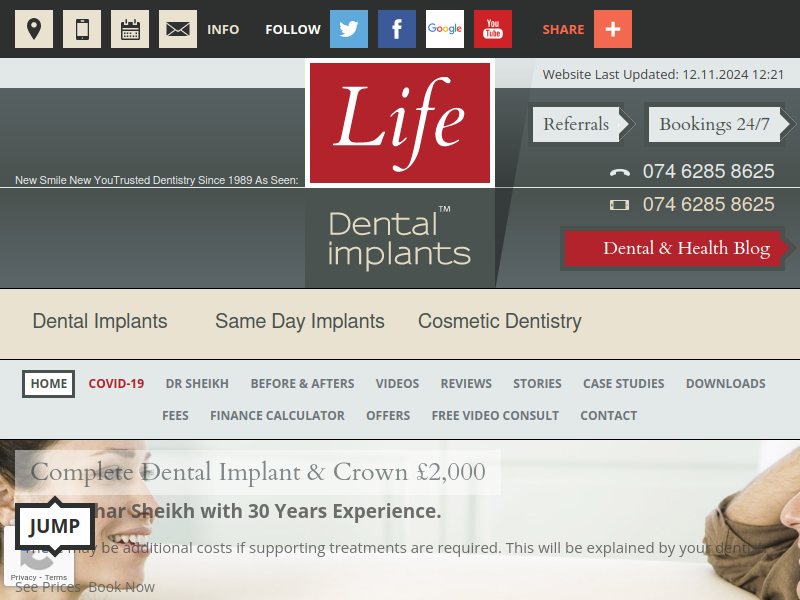Open the COVID-19 page
Screen dimensions: 800x600
[116, 384]
